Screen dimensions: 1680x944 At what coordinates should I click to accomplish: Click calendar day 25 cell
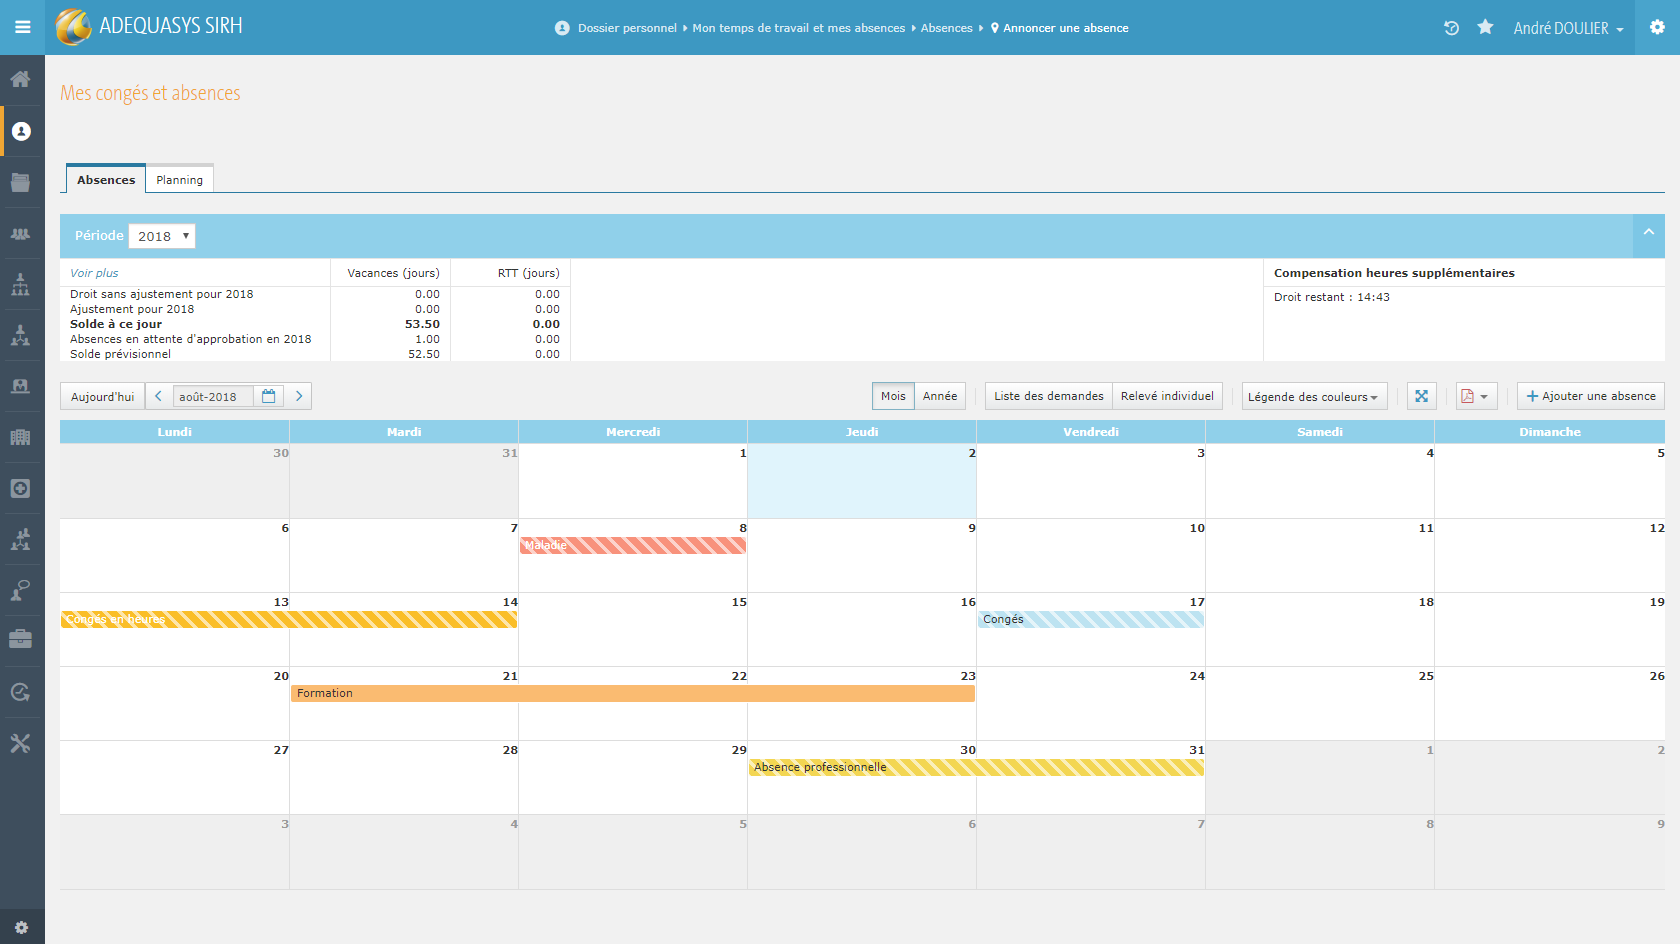(1320, 704)
